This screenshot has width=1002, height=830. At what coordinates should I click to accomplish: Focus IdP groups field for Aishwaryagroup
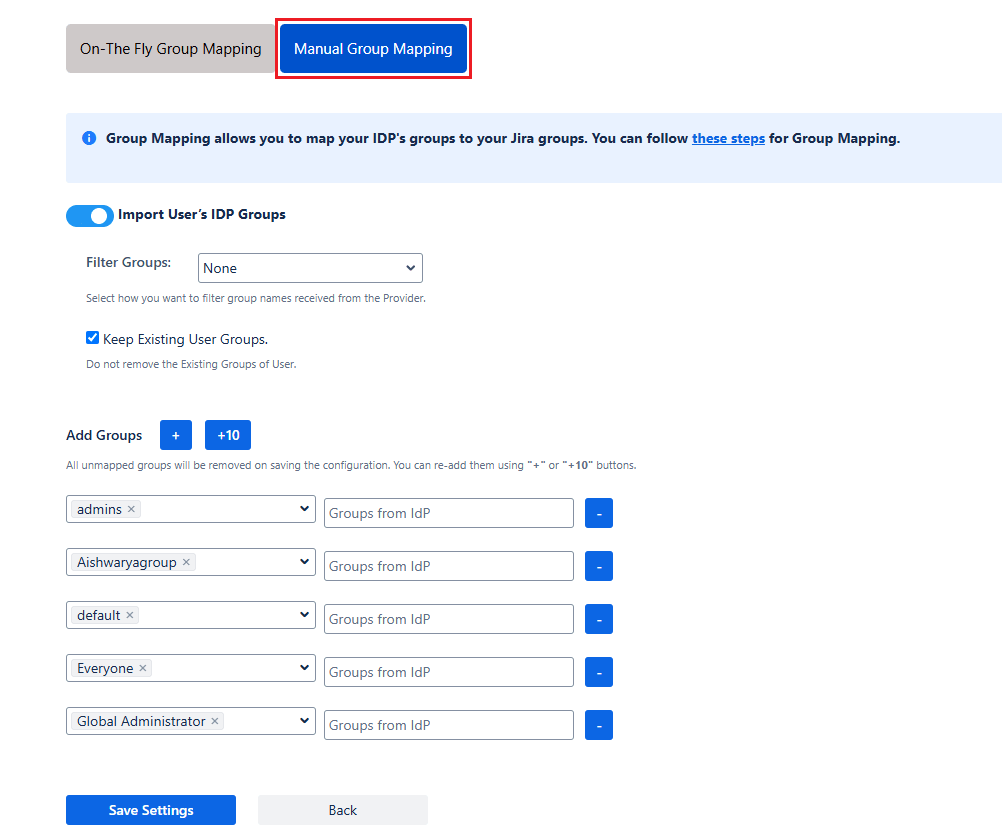[x=449, y=566]
